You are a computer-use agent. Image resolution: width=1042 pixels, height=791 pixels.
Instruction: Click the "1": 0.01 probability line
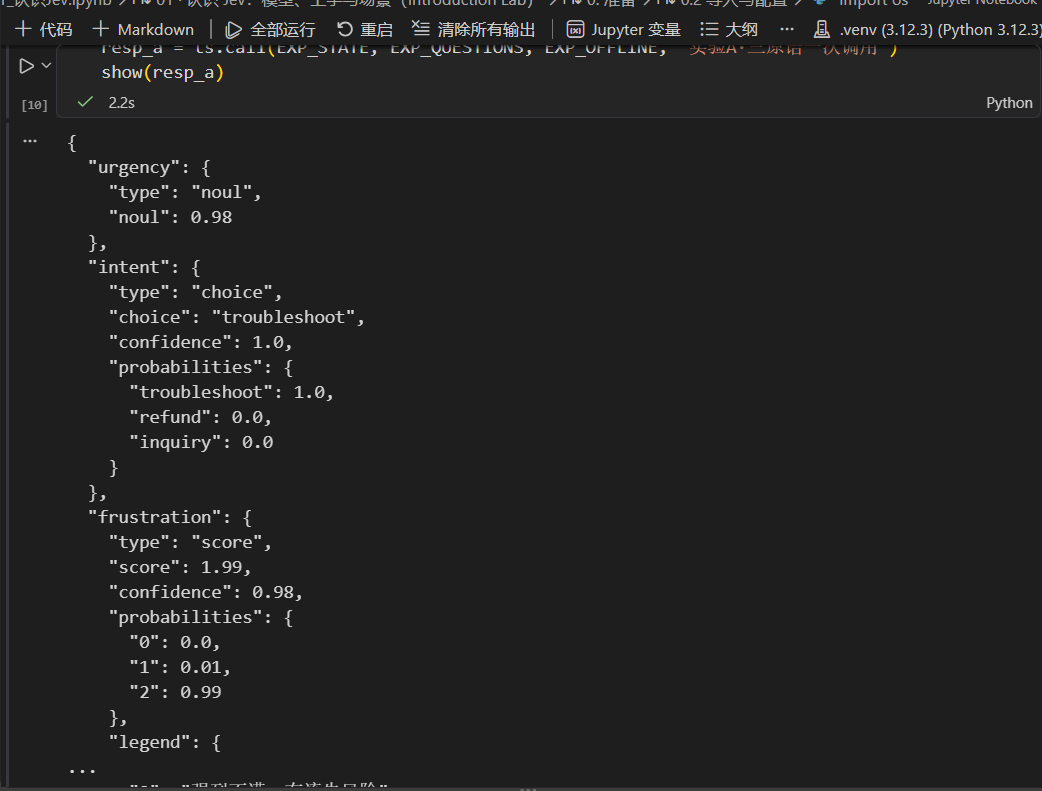(x=180, y=667)
